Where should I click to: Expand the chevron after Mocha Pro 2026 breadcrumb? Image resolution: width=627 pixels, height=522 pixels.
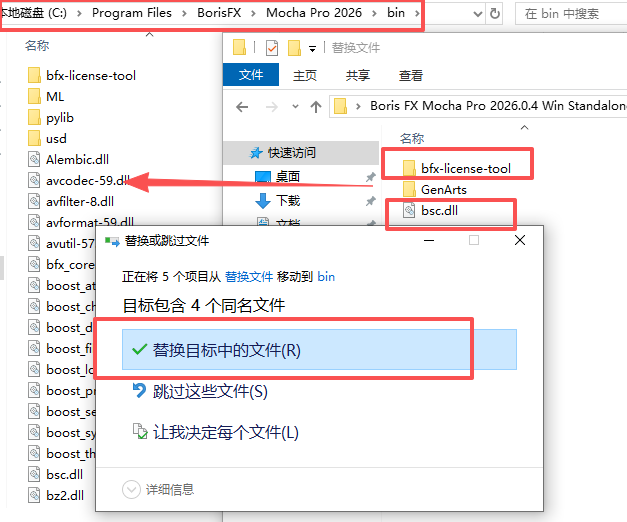click(x=374, y=14)
